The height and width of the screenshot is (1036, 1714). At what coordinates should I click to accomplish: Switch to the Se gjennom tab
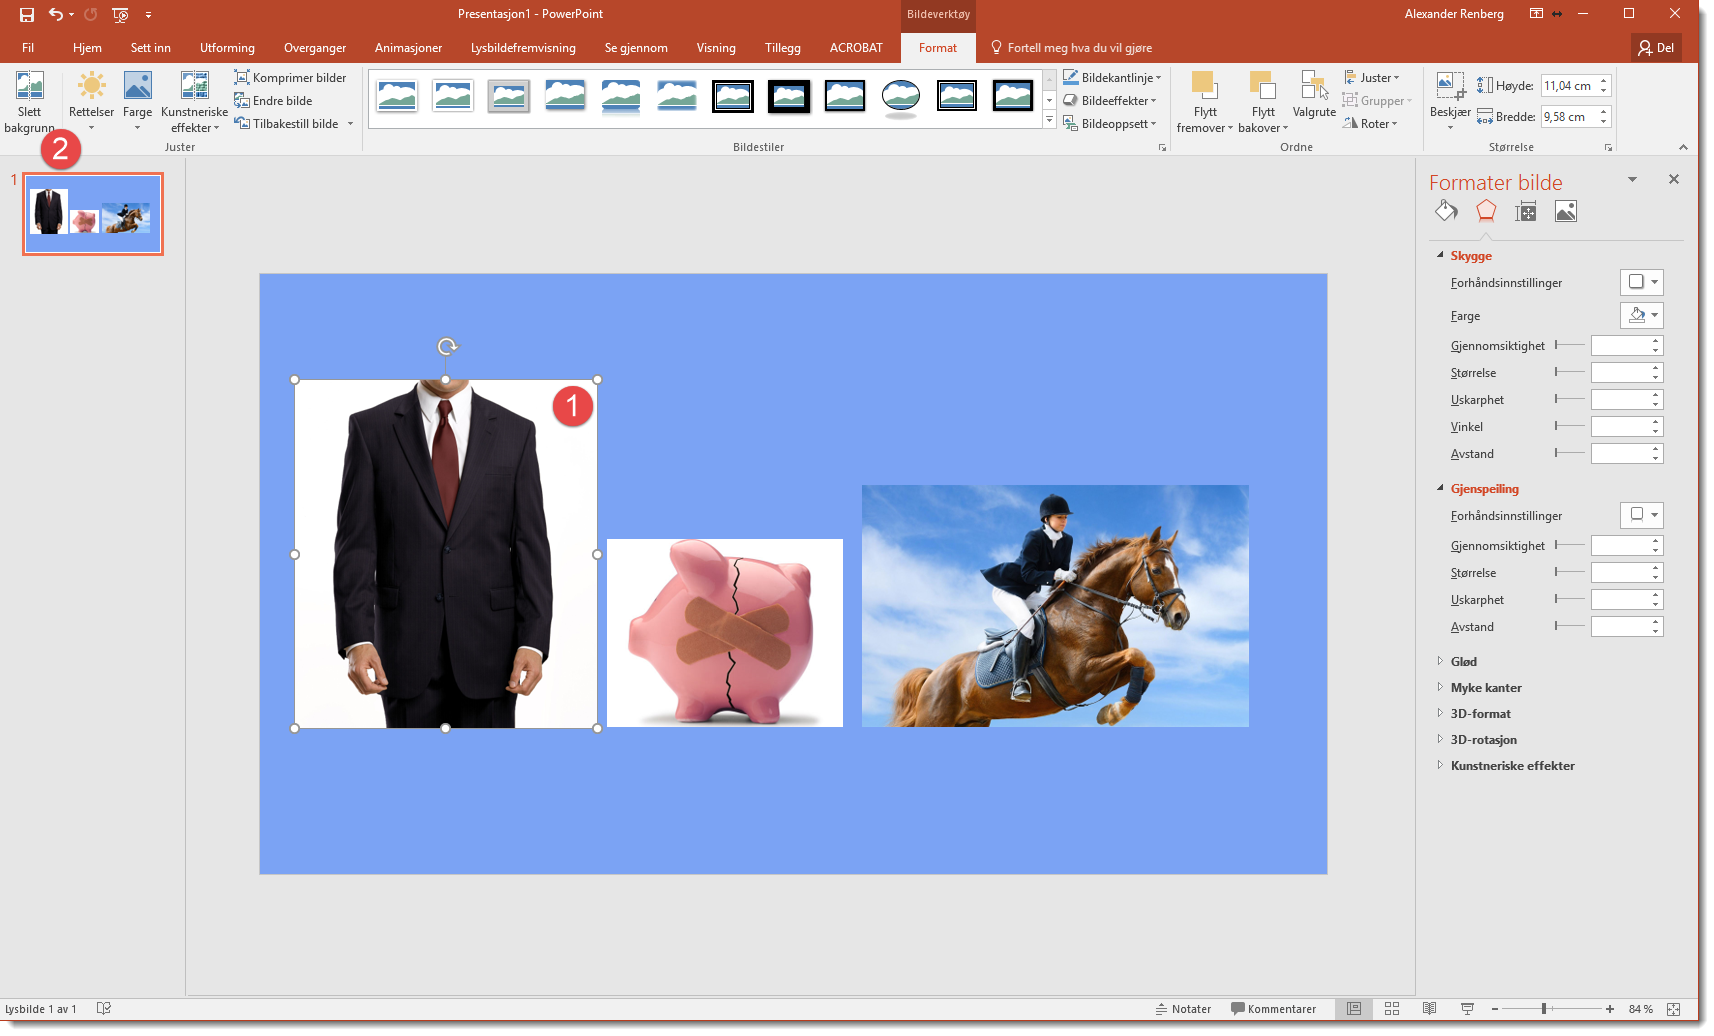pos(636,48)
